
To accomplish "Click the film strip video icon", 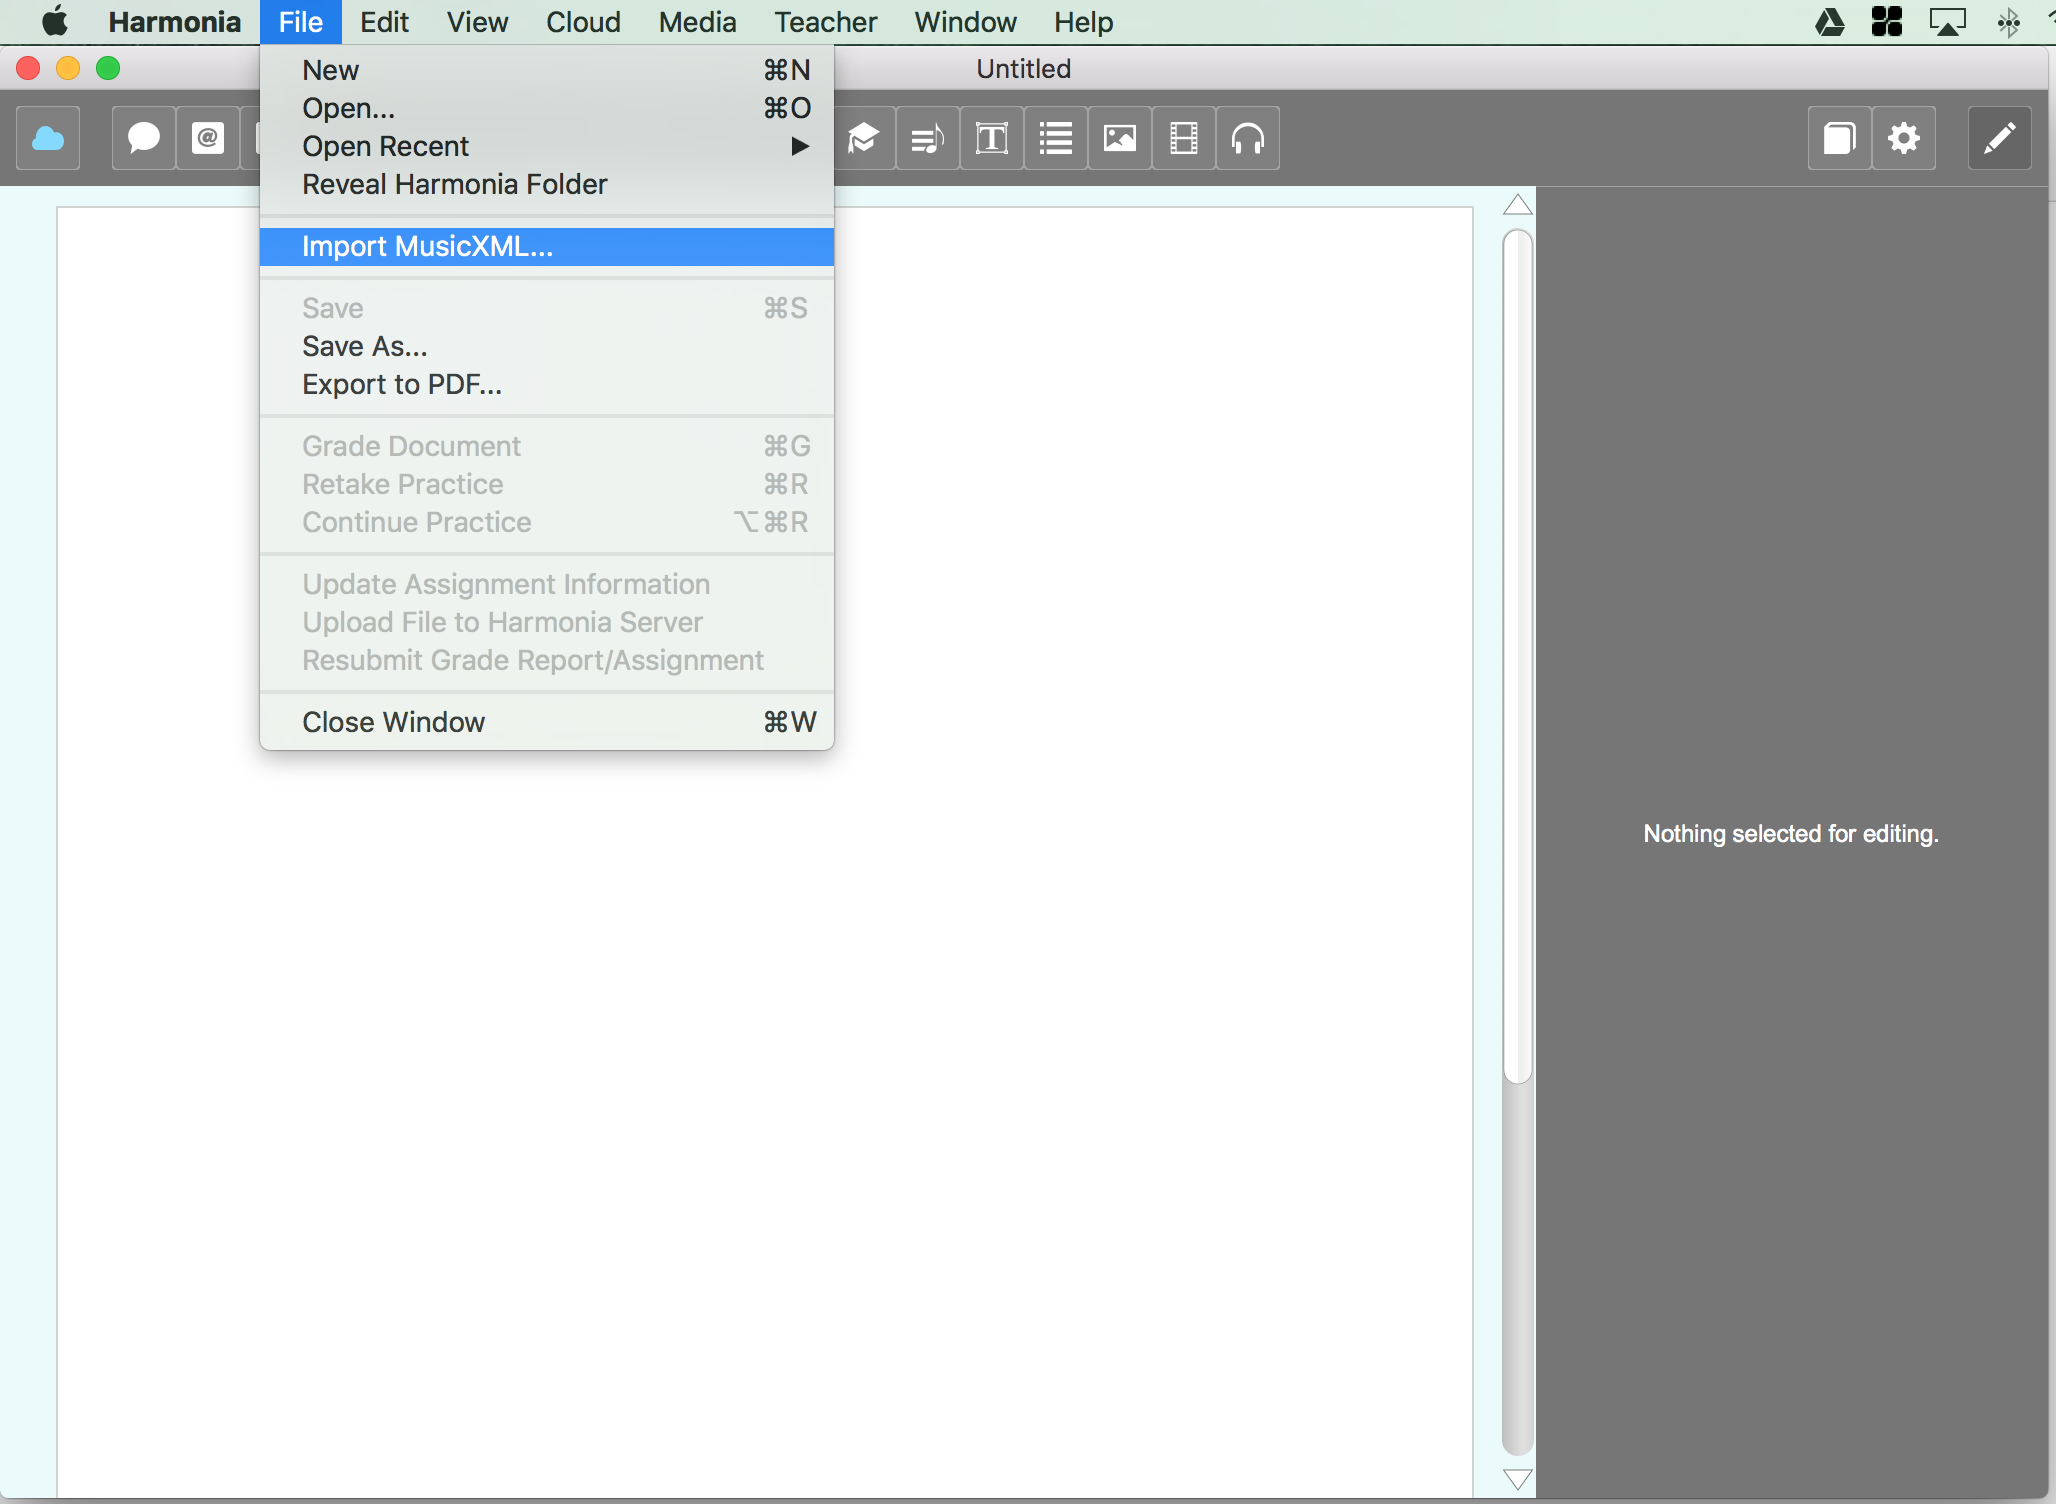I will pos(1183,138).
